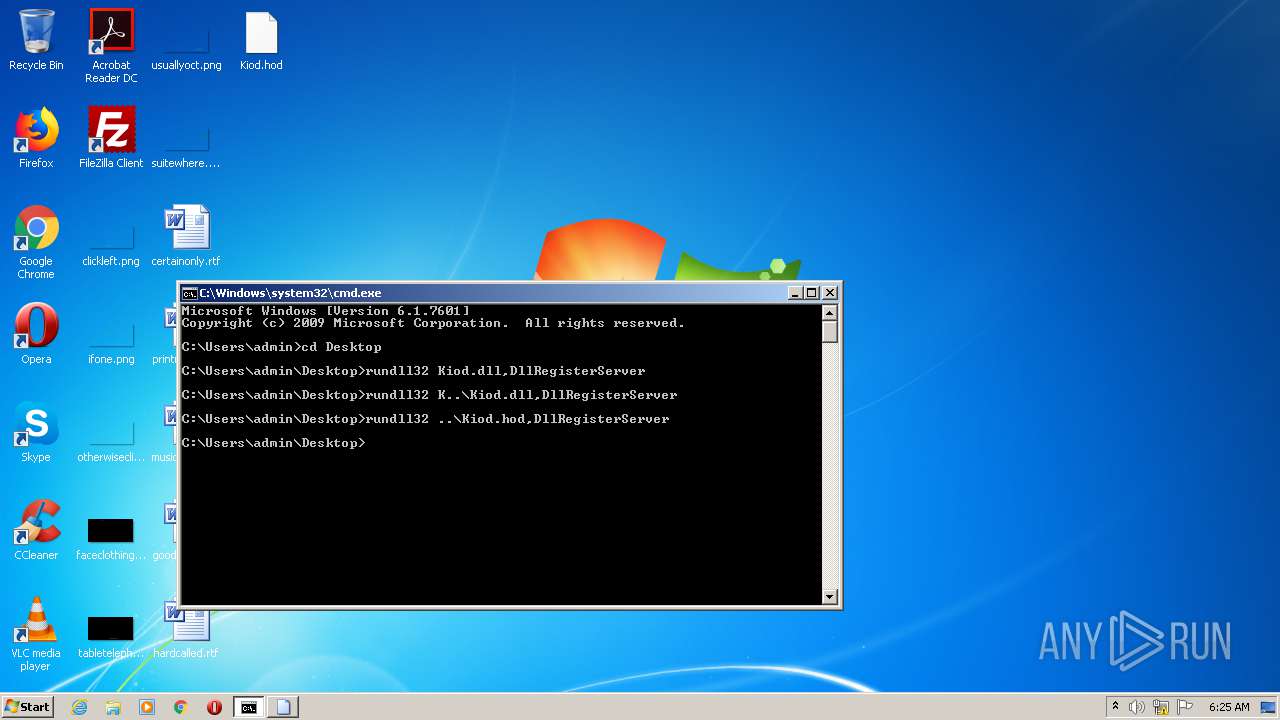This screenshot has width=1280, height=720.
Task: Click the network tray icon
Action: click(x=1161, y=707)
